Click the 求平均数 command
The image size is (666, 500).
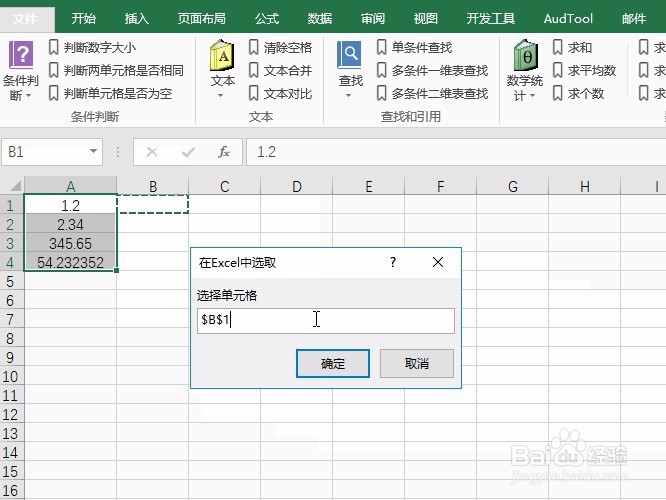point(584,70)
